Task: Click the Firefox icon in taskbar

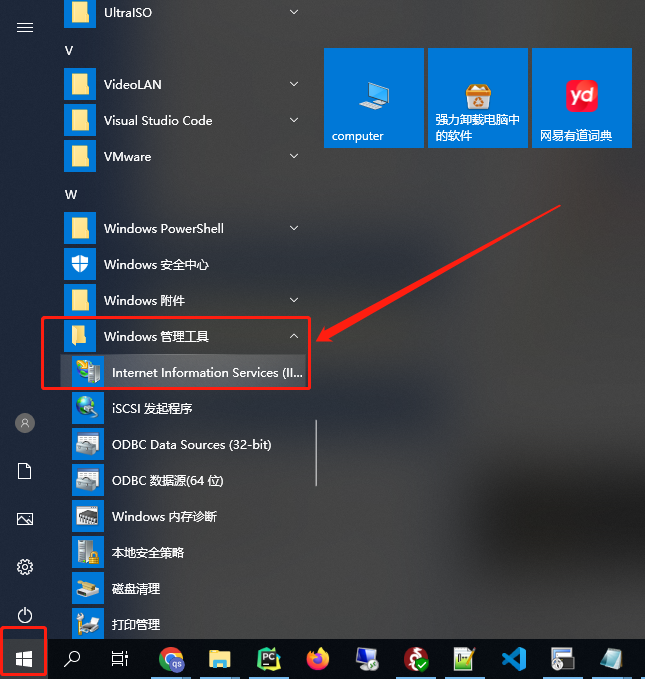Action: tap(318, 659)
